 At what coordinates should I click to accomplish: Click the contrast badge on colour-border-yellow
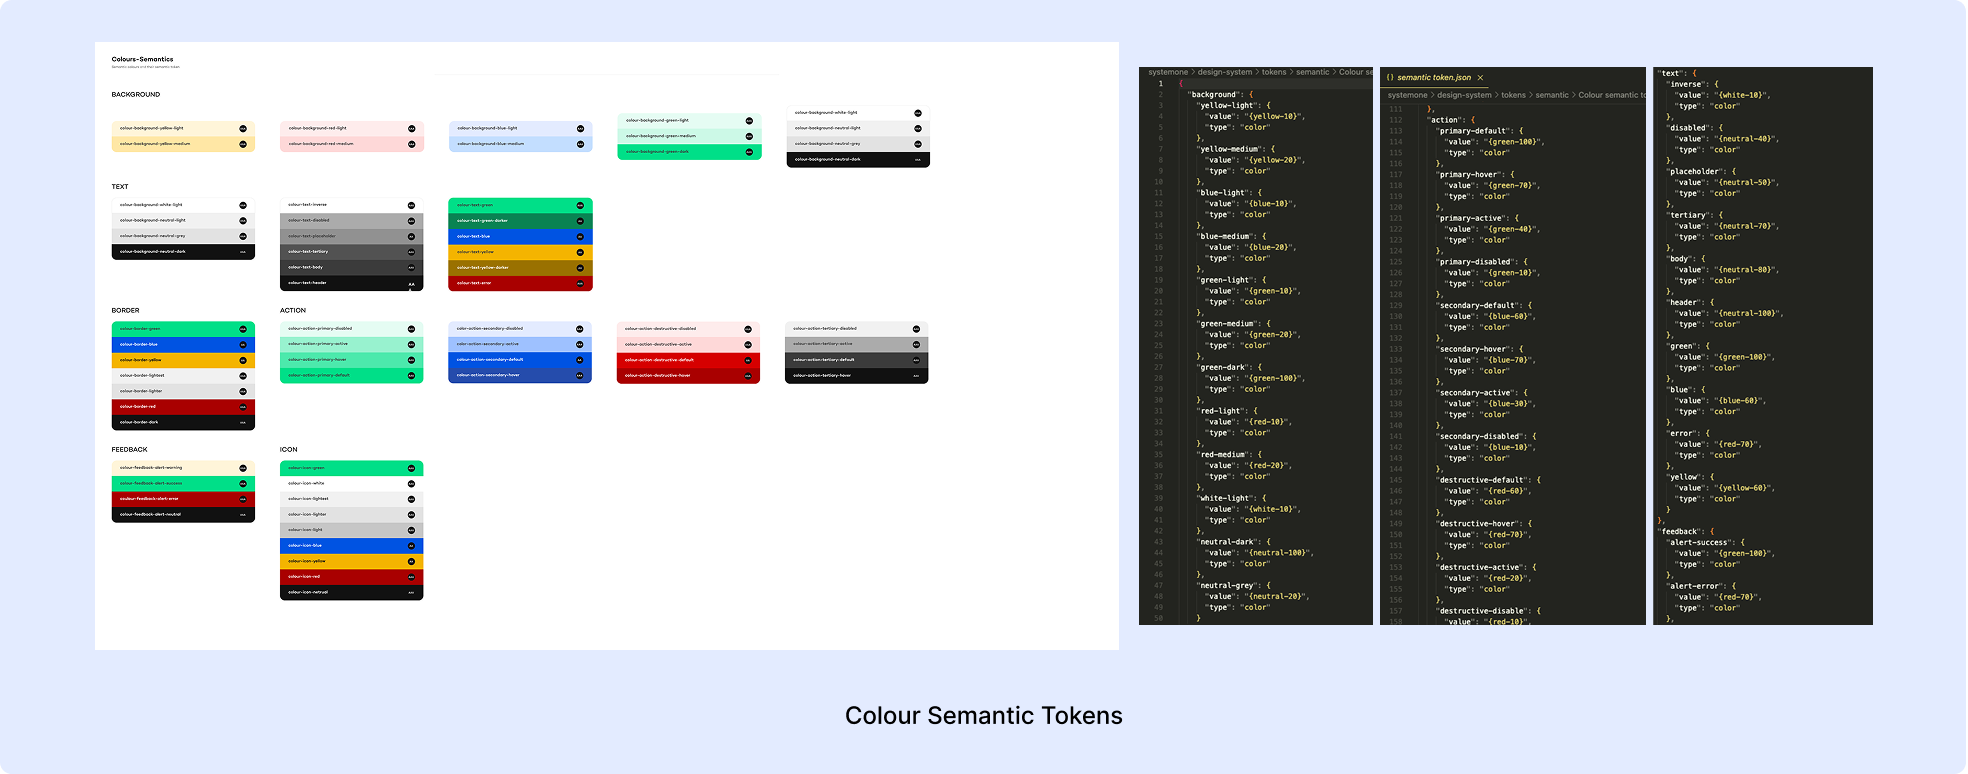coord(243,360)
